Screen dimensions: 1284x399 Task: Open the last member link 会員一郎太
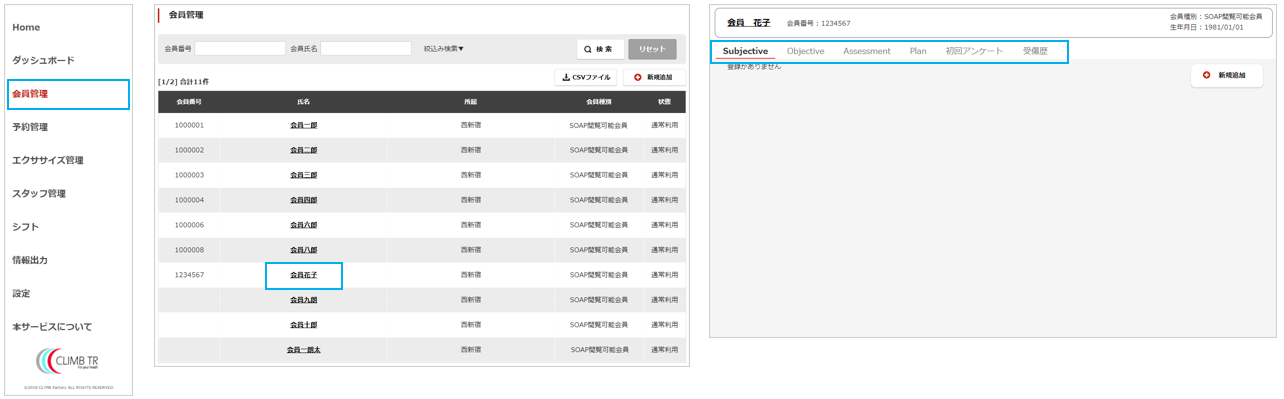click(303, 350)
